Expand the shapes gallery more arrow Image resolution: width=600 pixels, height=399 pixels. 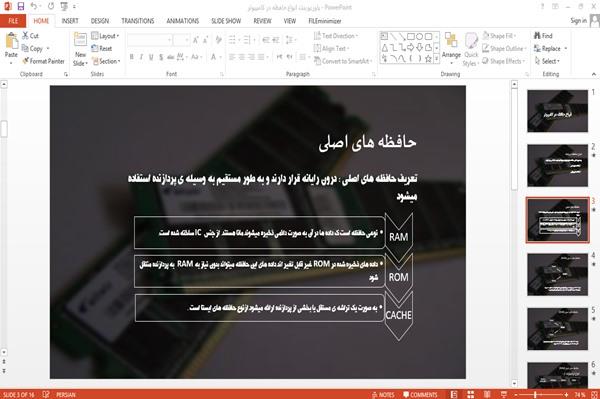coord(436,58)
